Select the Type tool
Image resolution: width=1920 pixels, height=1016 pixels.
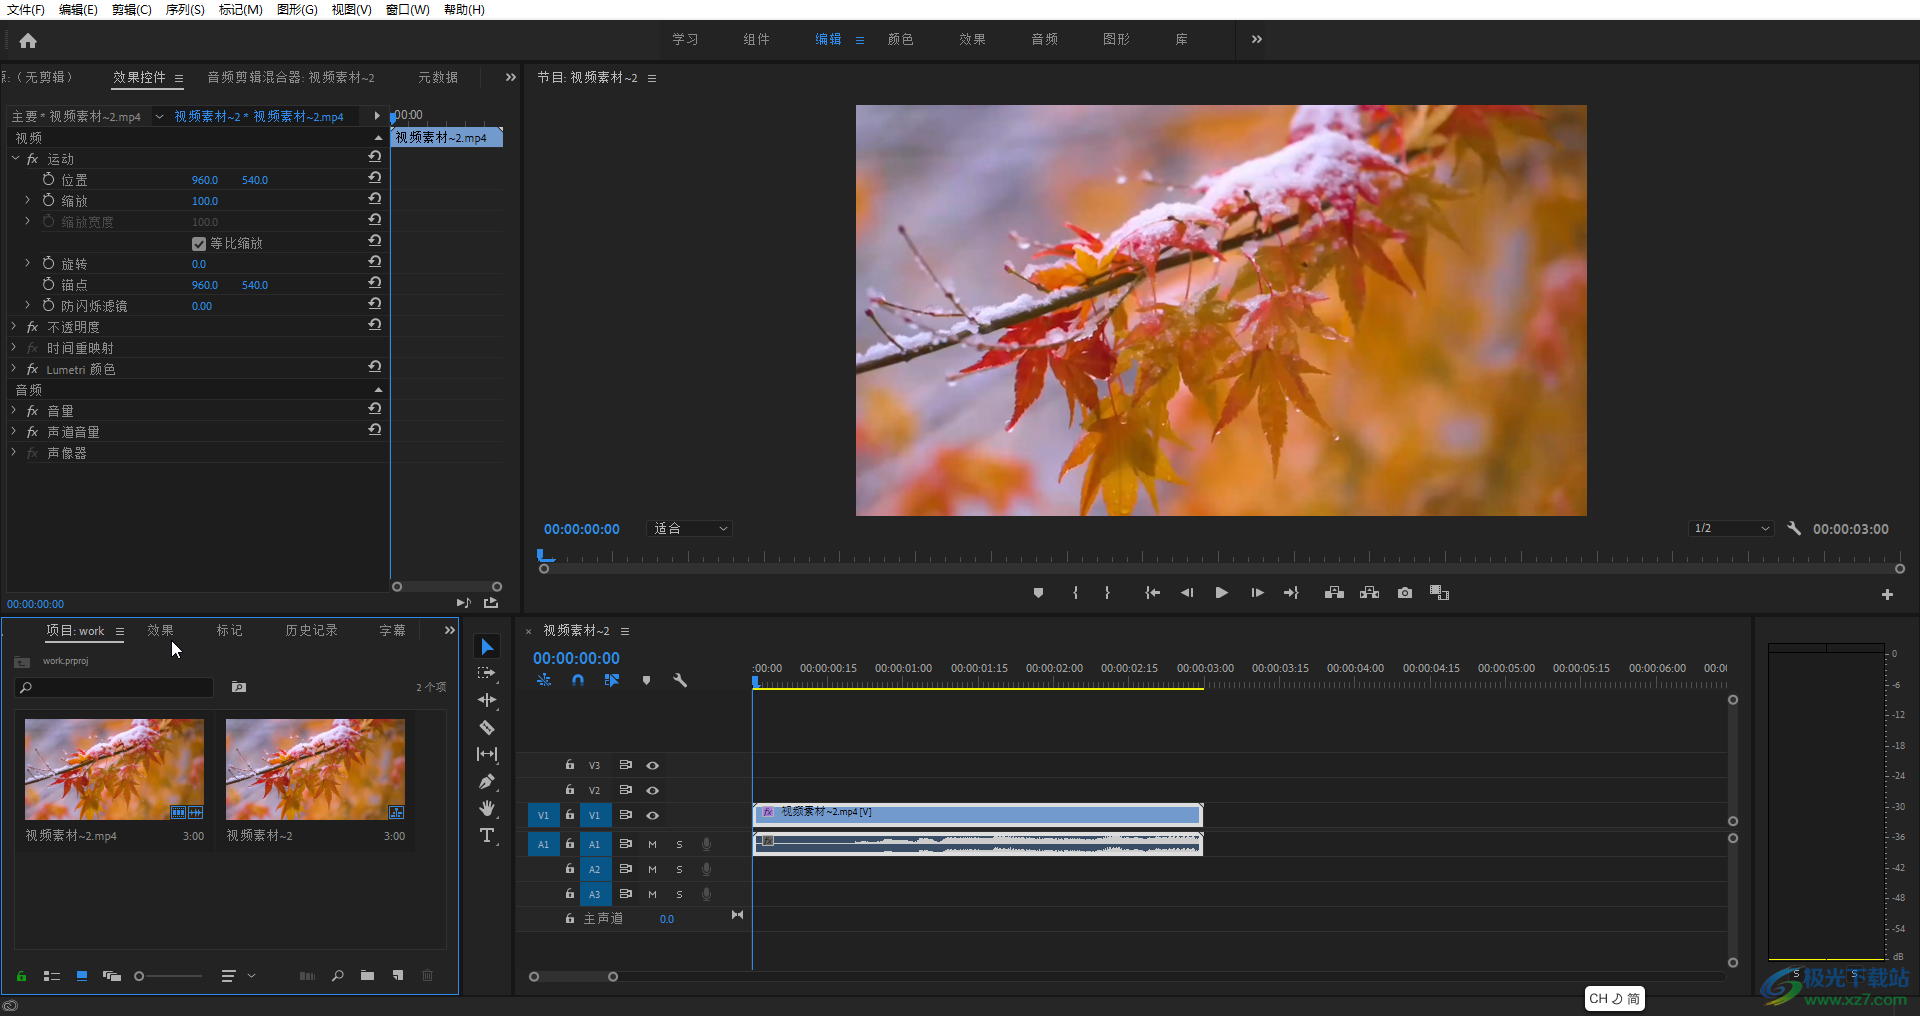[x=487, y=835]
